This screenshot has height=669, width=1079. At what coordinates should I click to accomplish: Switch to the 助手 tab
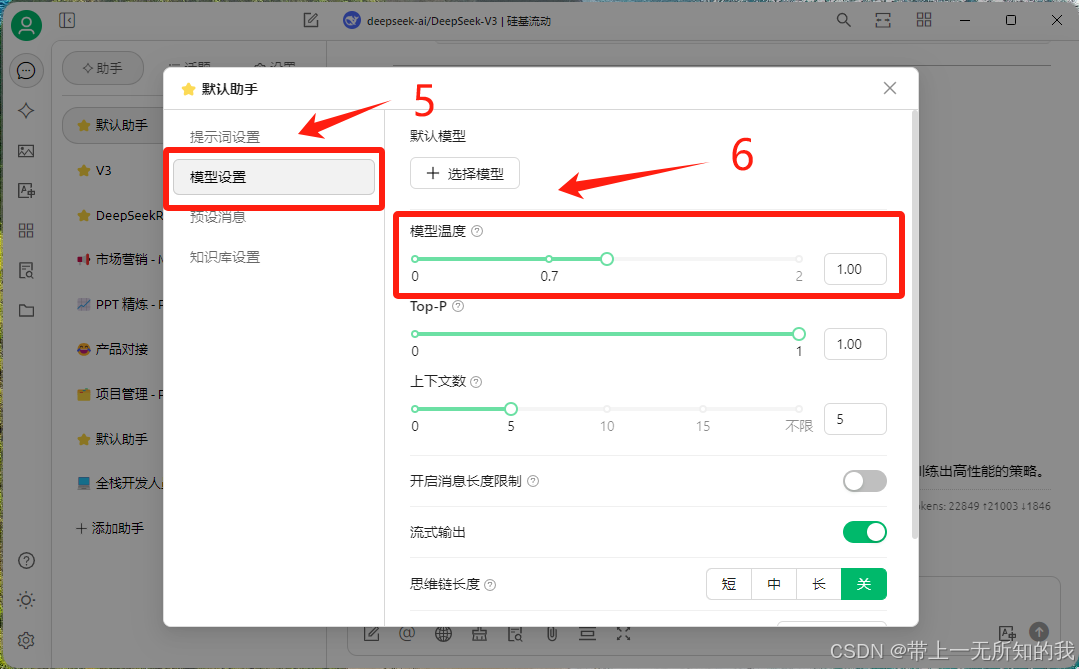[103, 68]
